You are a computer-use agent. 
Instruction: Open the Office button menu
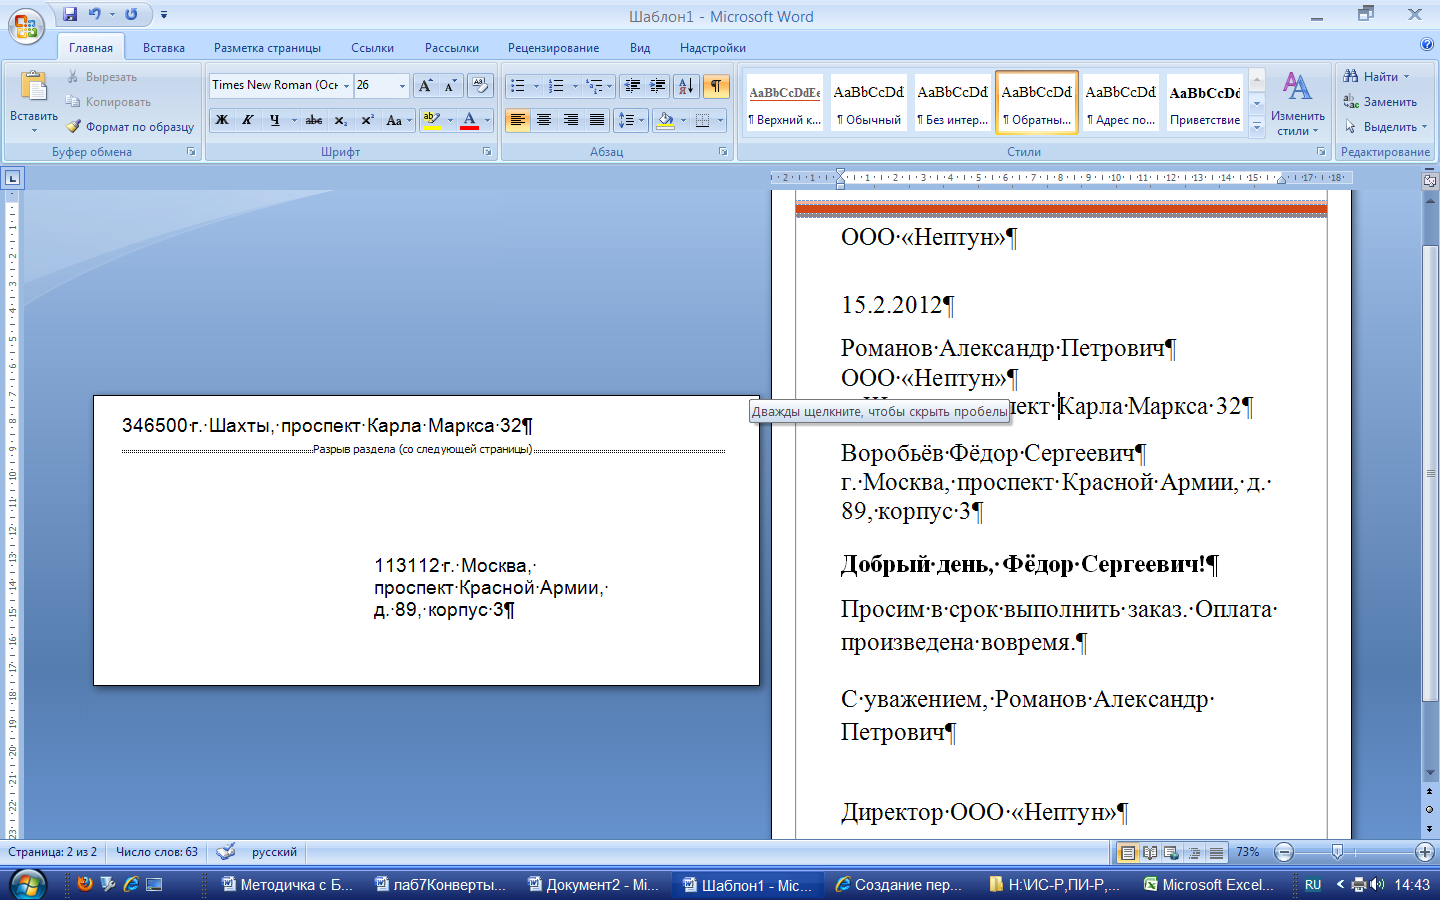(26, 26)
